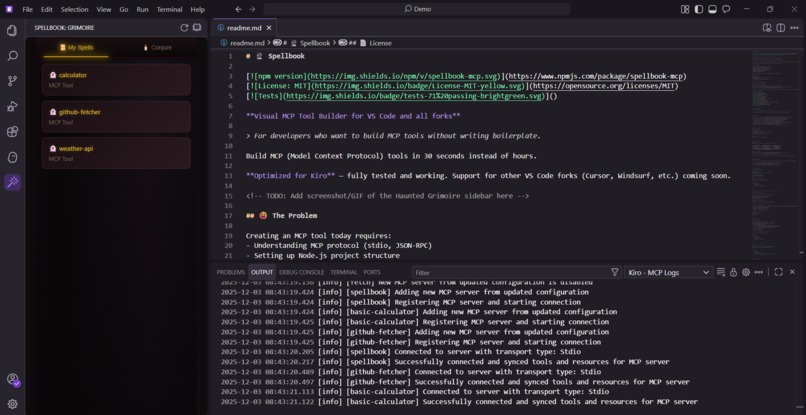Close the bottom panel
This screenshot has width=806, height=415.
tap(792, 273)
